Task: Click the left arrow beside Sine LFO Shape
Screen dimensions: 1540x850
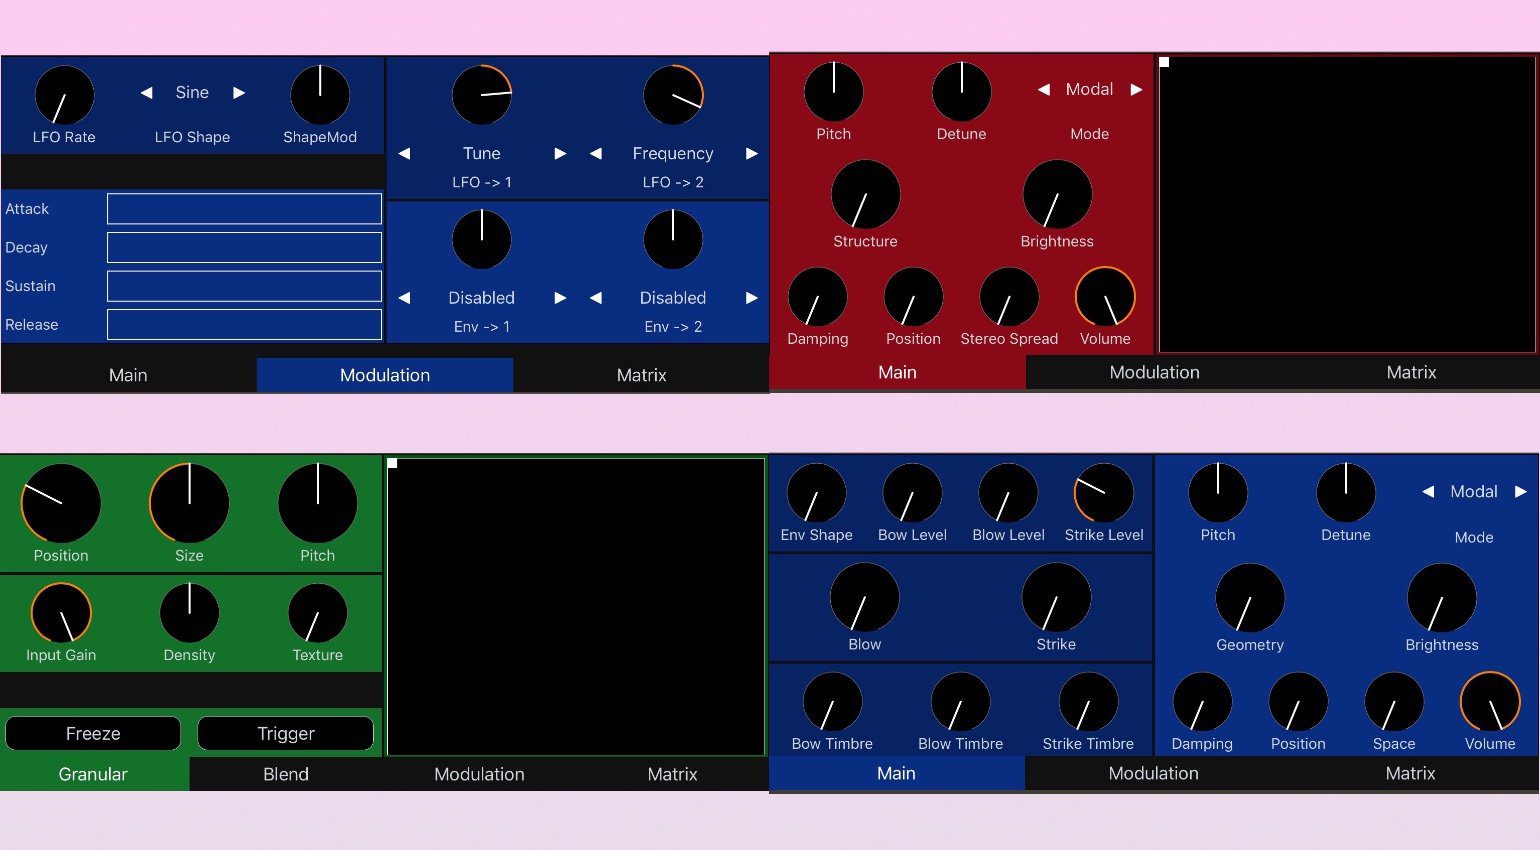Action: point(147,93)
